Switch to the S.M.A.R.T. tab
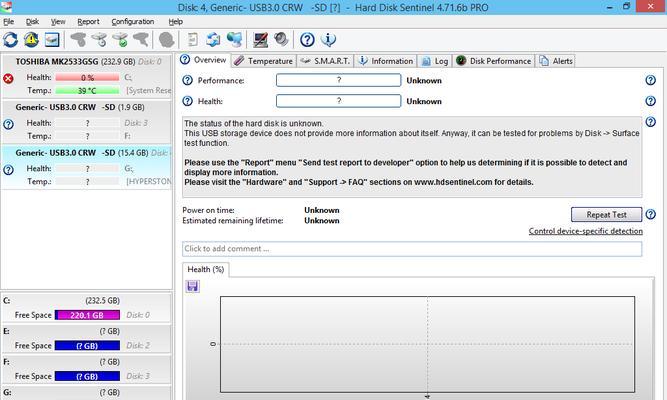667x400 pixels. point(325,61)
